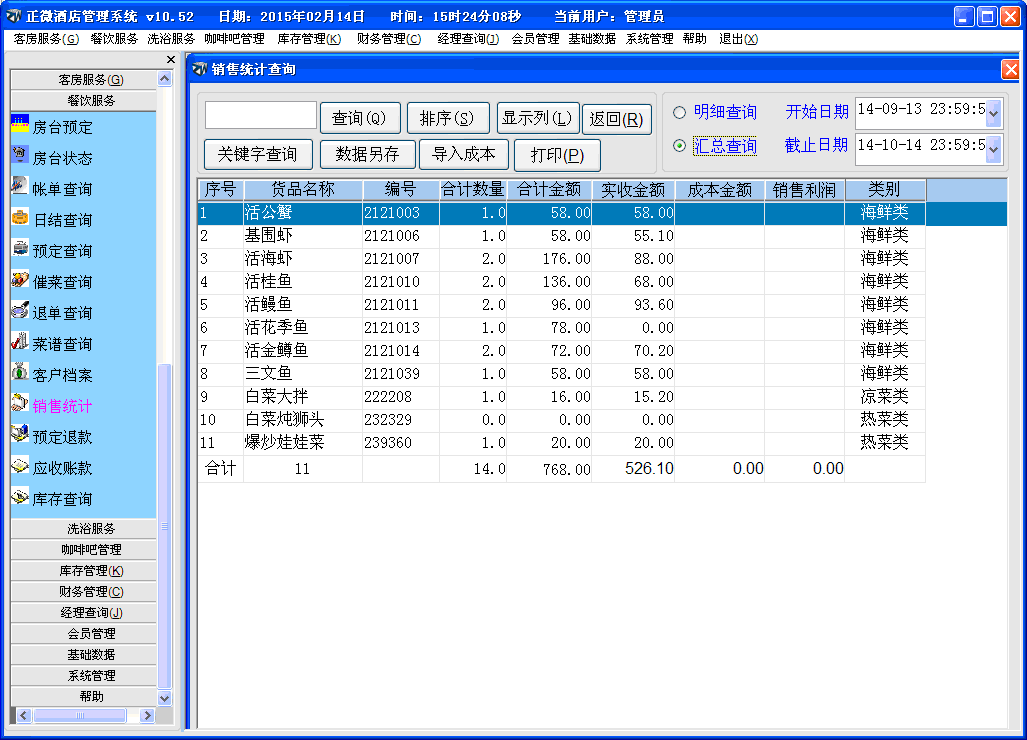Click the 查询(Q) button
Viewport: 1027px width, 740px height.
[x=360, y=118]
